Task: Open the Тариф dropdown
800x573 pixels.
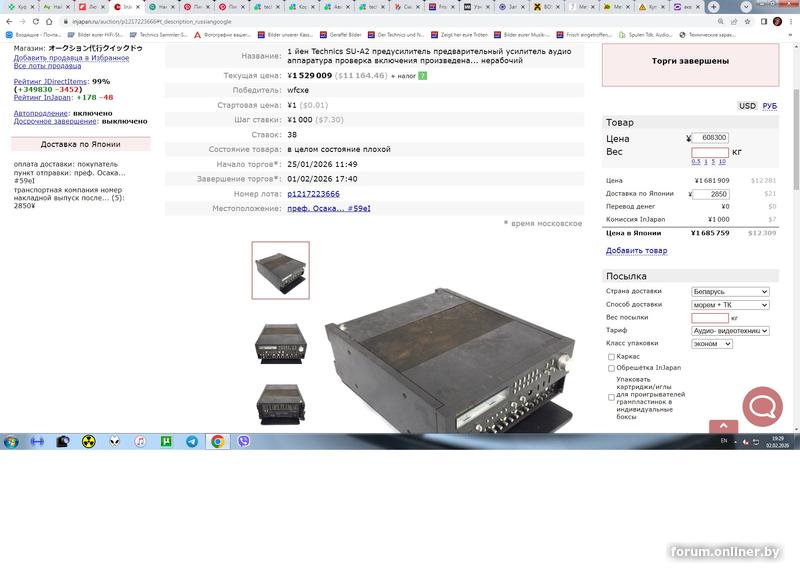Action: point(730,331)
